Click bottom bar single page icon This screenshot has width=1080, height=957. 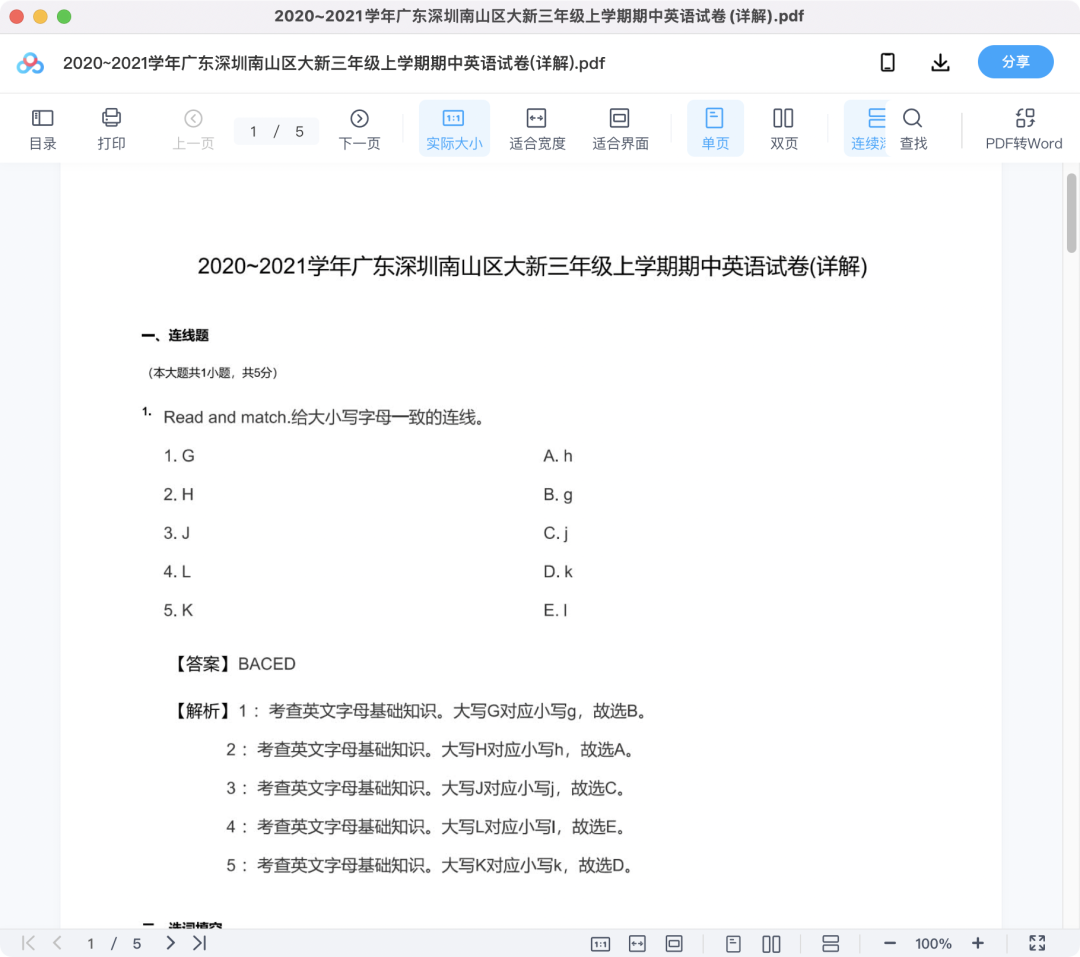pyautogui.click(x=734, y=944)
